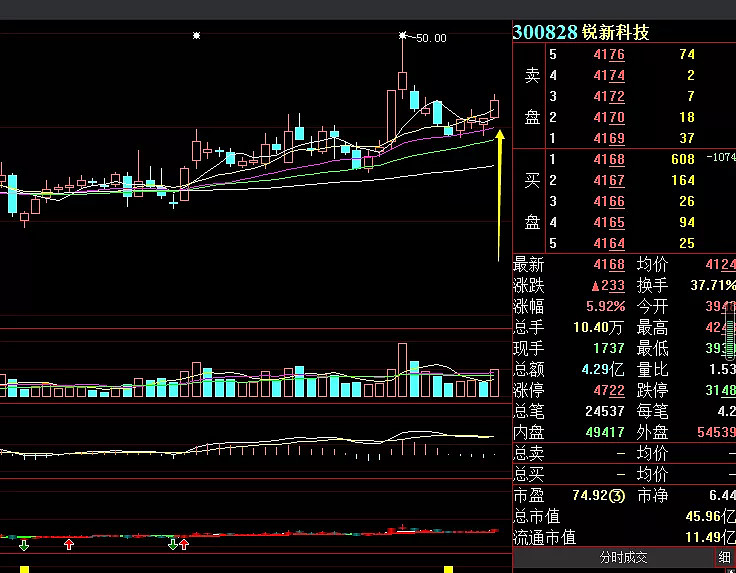The height and width of the screenshot is (573, 736).
Task: Click the green down arrow in the adjacent arrow pair
Action: click(x=173, y=545)
